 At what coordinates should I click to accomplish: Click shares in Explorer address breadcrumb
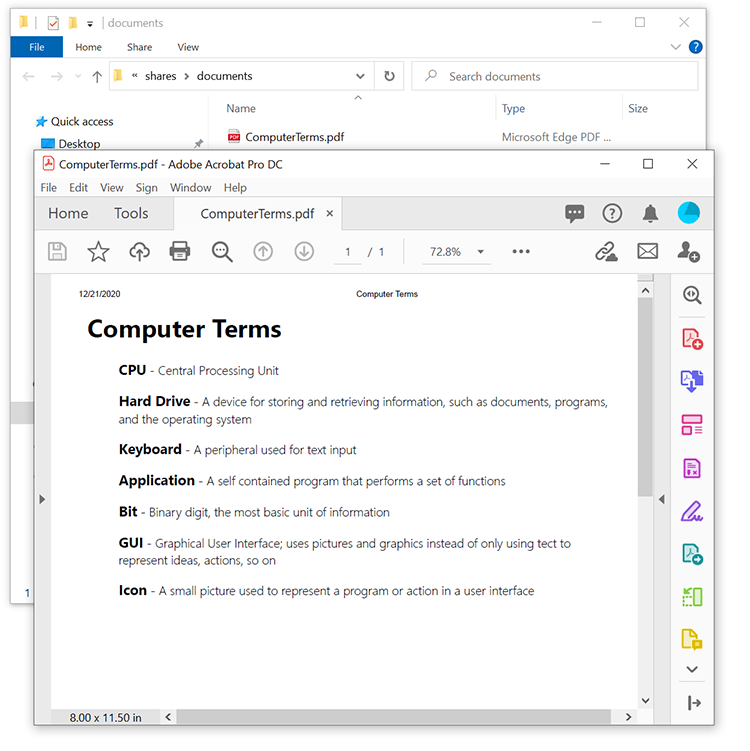[x=160, y=76]
